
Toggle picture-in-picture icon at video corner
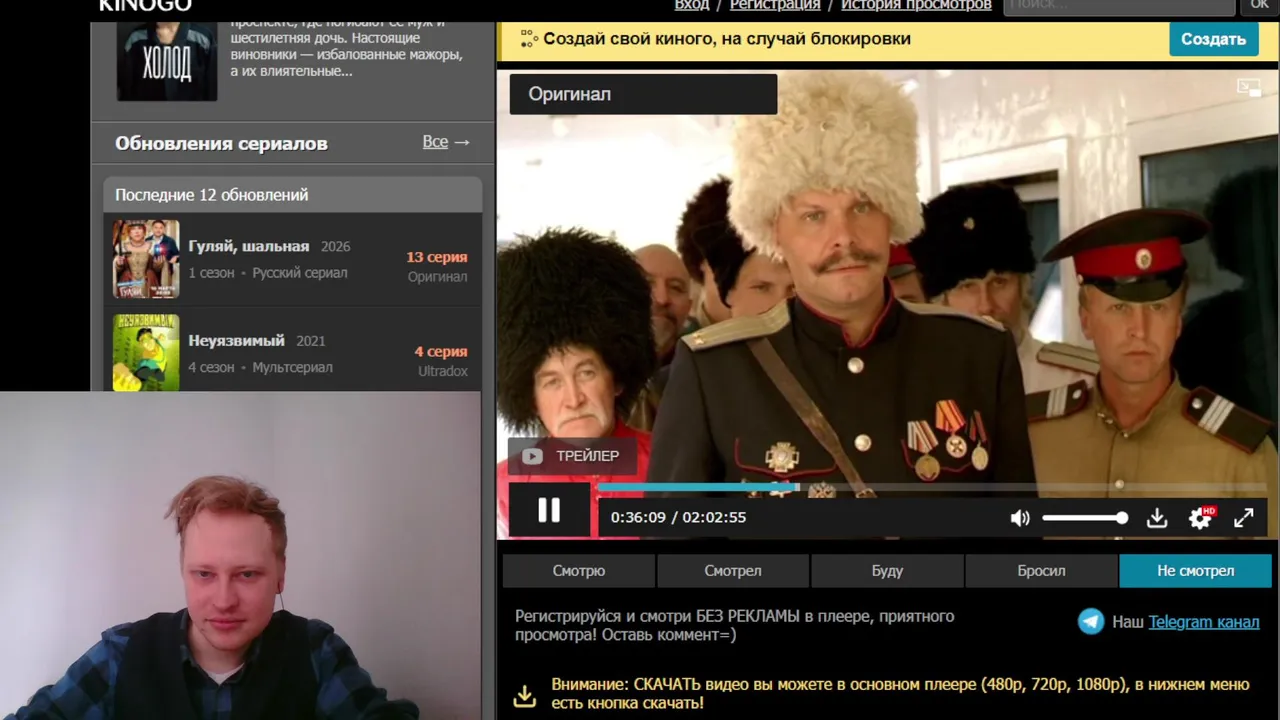[x=1249, y=88]
